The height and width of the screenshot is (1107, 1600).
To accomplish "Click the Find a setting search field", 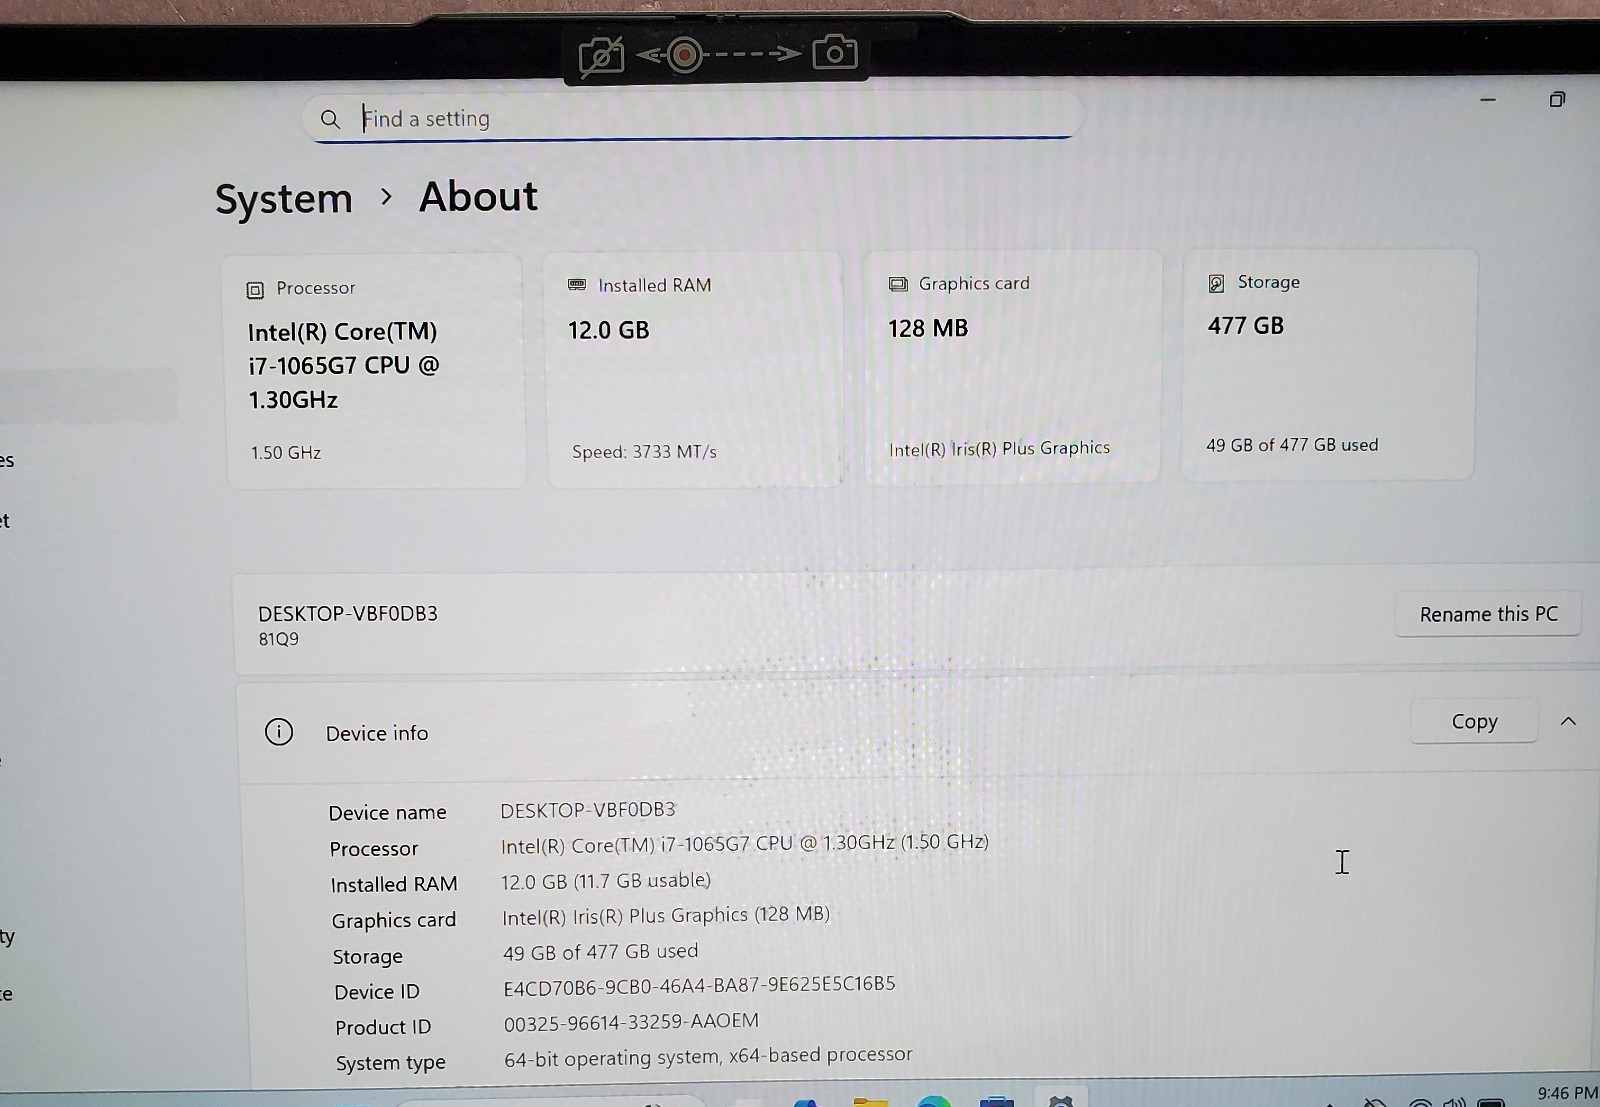I will (x=692, y=118).
